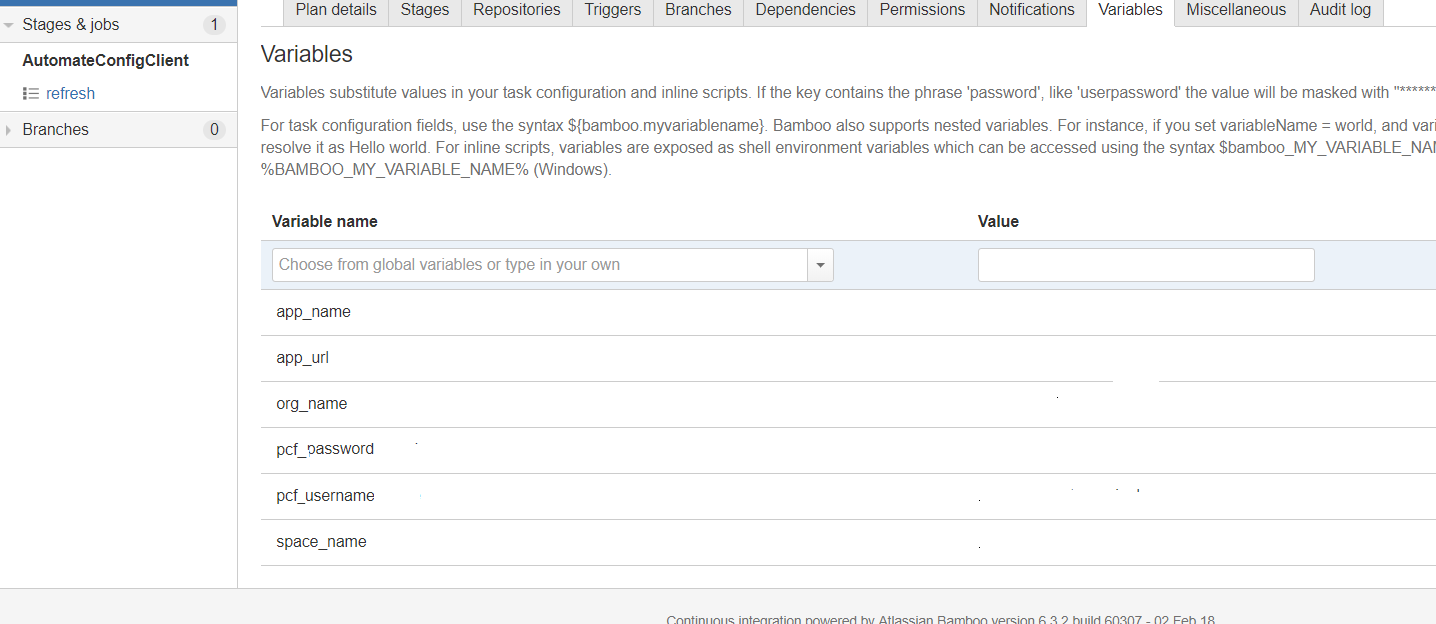Select the Miscellaneous tab
Screen dimensions: 1436x624
1236,10
